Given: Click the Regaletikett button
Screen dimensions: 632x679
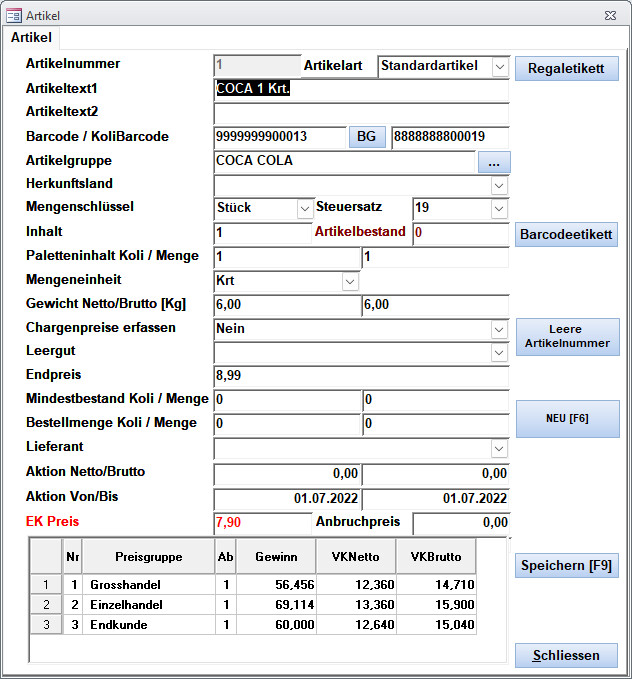Looking at the screenshot, I should click(566, 69).
